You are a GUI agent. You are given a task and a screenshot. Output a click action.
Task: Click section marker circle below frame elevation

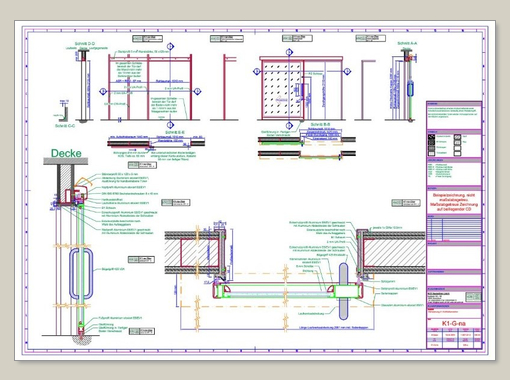171,125
